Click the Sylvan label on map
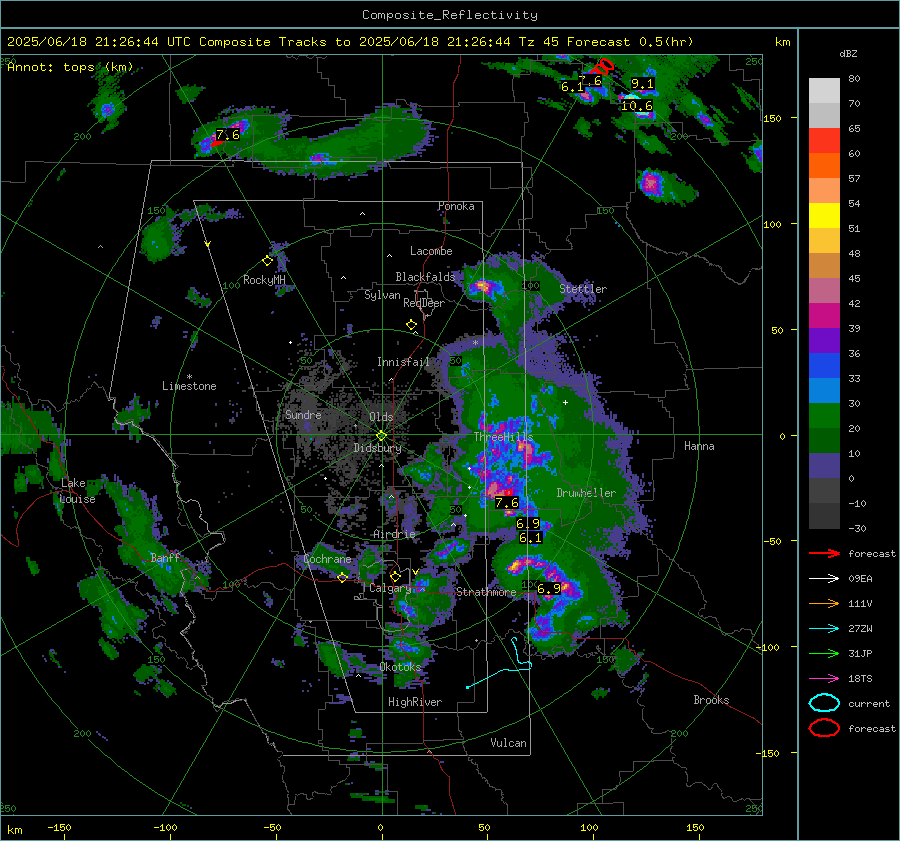Viewport: 900px width, 841px height. (x=382, y=295)
